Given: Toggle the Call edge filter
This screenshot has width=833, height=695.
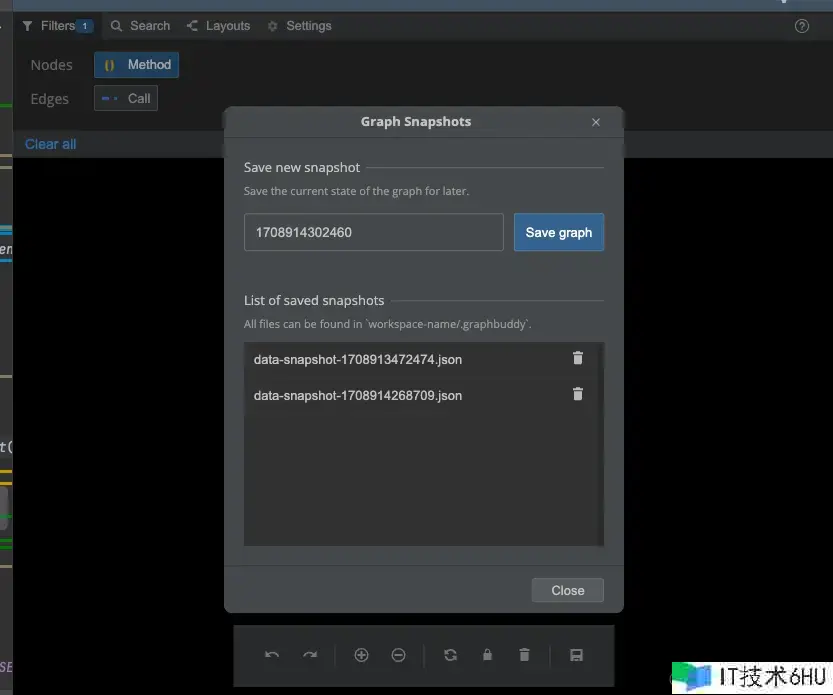Looking at the screenshot, I should click(x=126, y=98).
